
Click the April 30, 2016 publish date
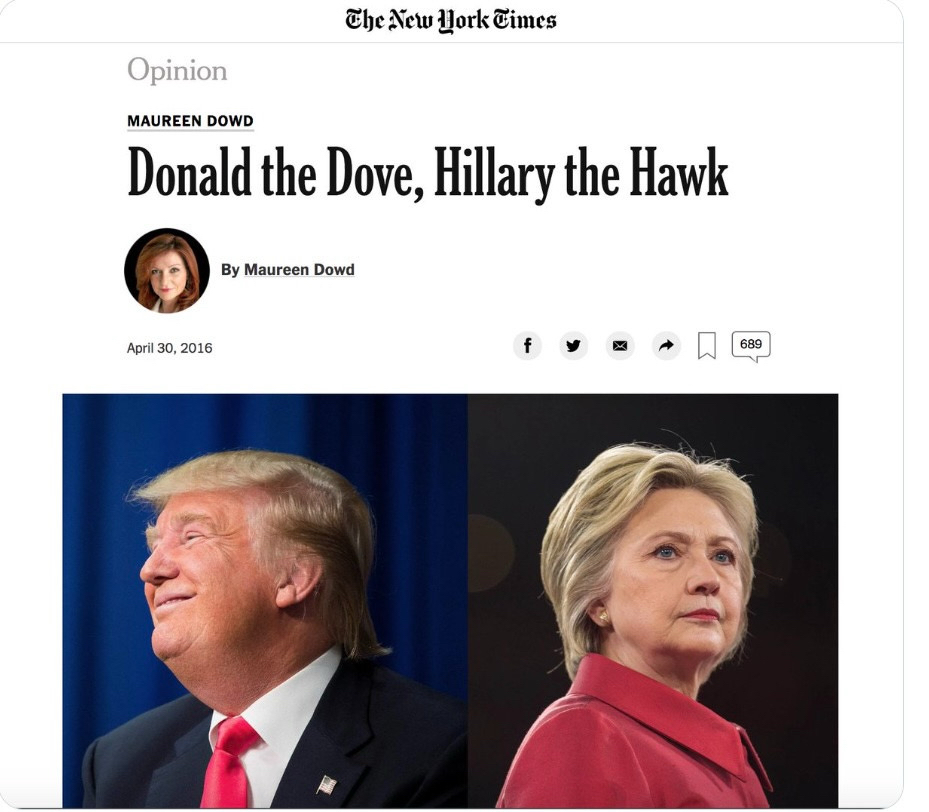point(169,348)
